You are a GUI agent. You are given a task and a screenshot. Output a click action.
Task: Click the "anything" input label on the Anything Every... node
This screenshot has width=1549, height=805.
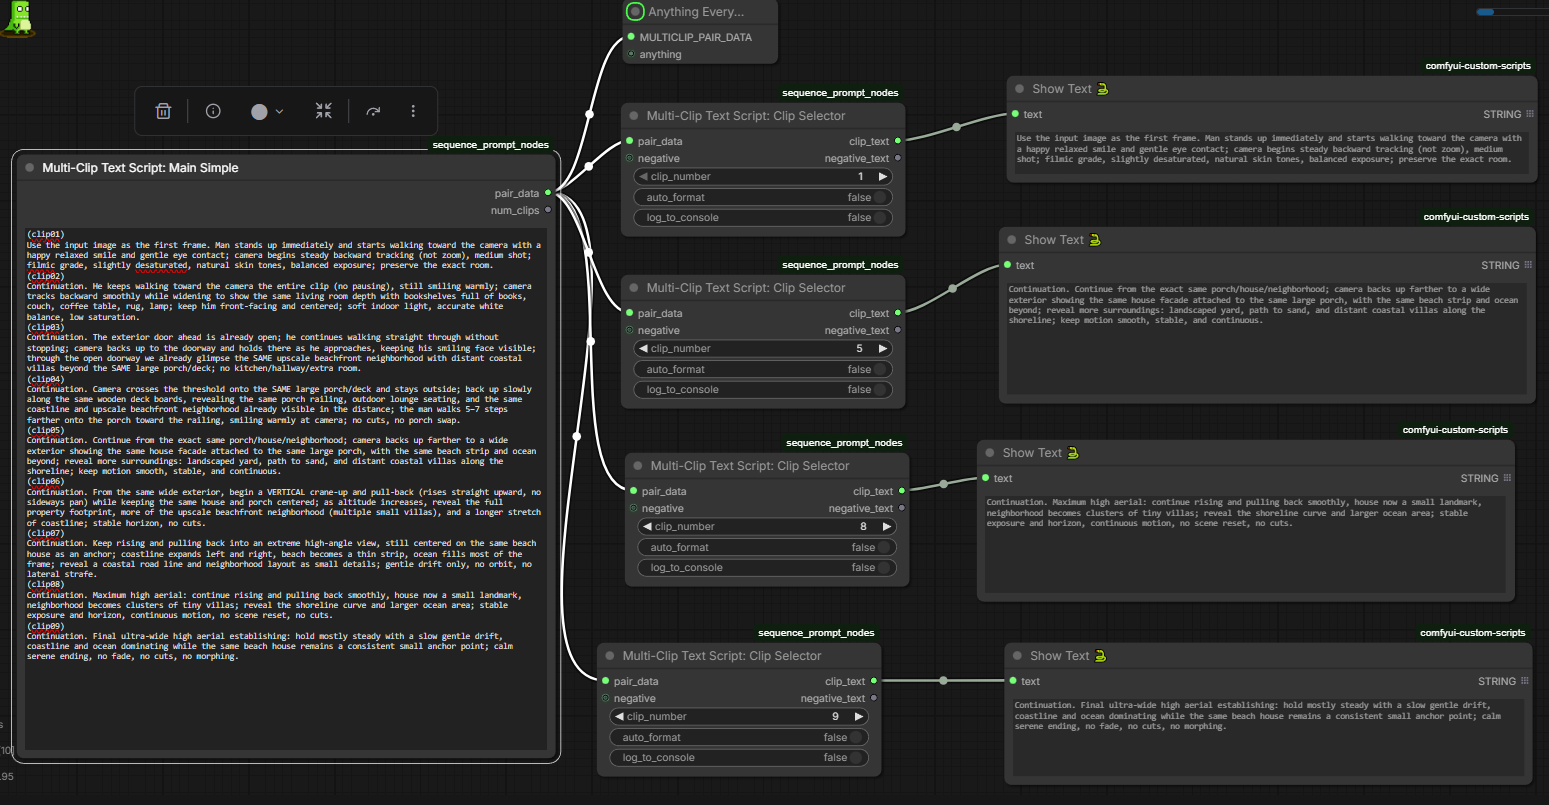[x=660, y=55]
